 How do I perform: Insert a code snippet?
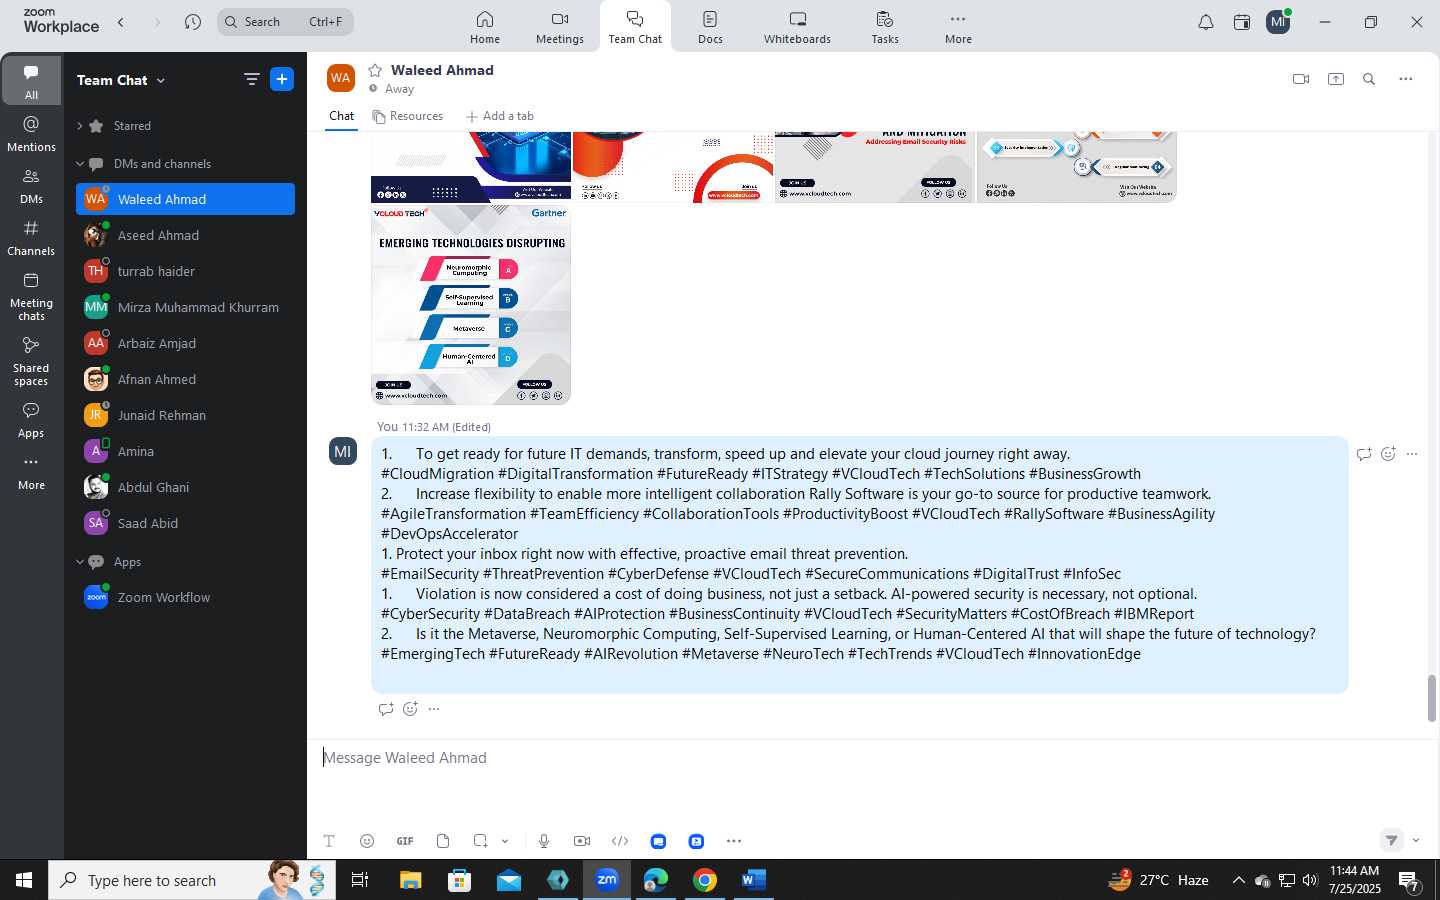[x=620, y=841]
